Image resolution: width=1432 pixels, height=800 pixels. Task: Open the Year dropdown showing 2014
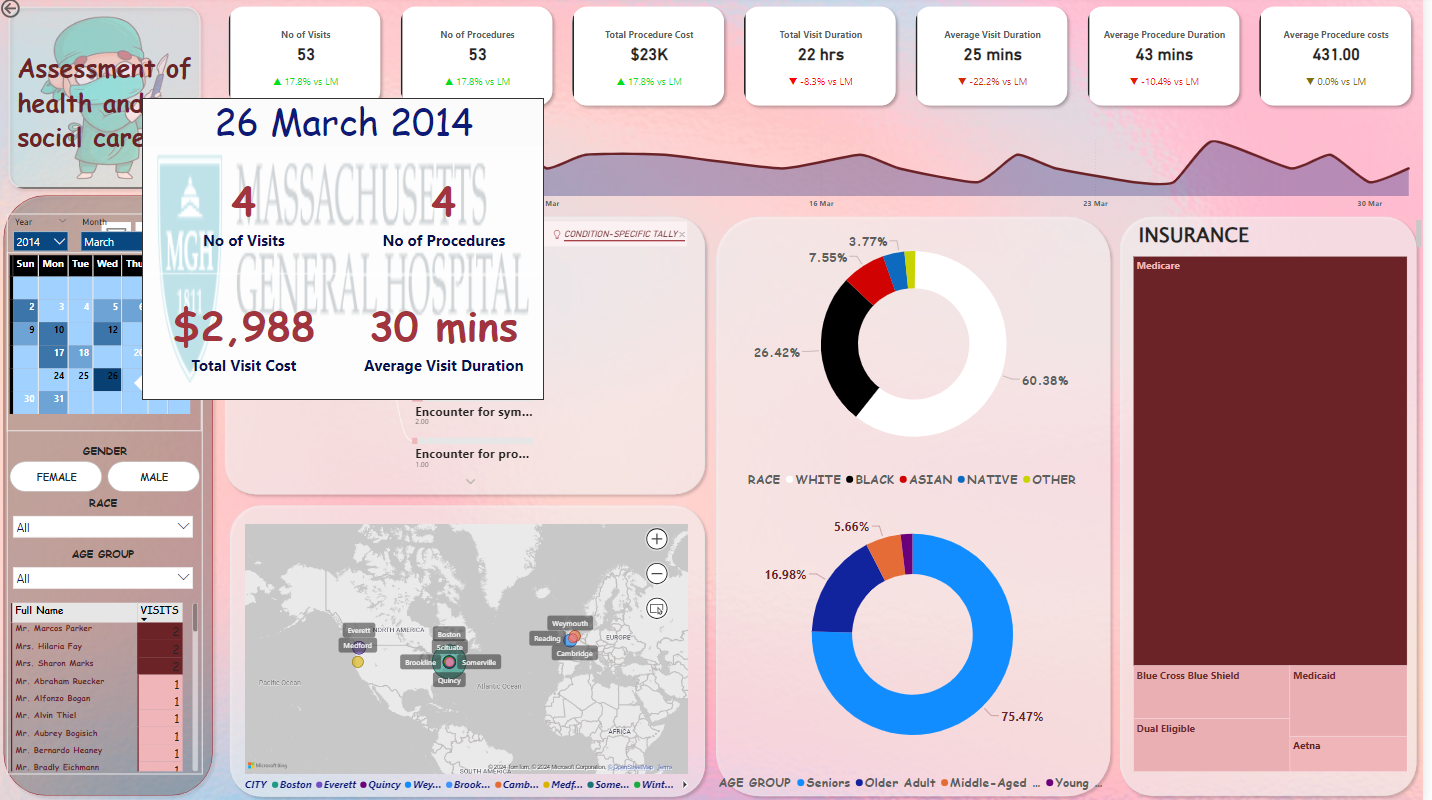click(x=41, y=241)
